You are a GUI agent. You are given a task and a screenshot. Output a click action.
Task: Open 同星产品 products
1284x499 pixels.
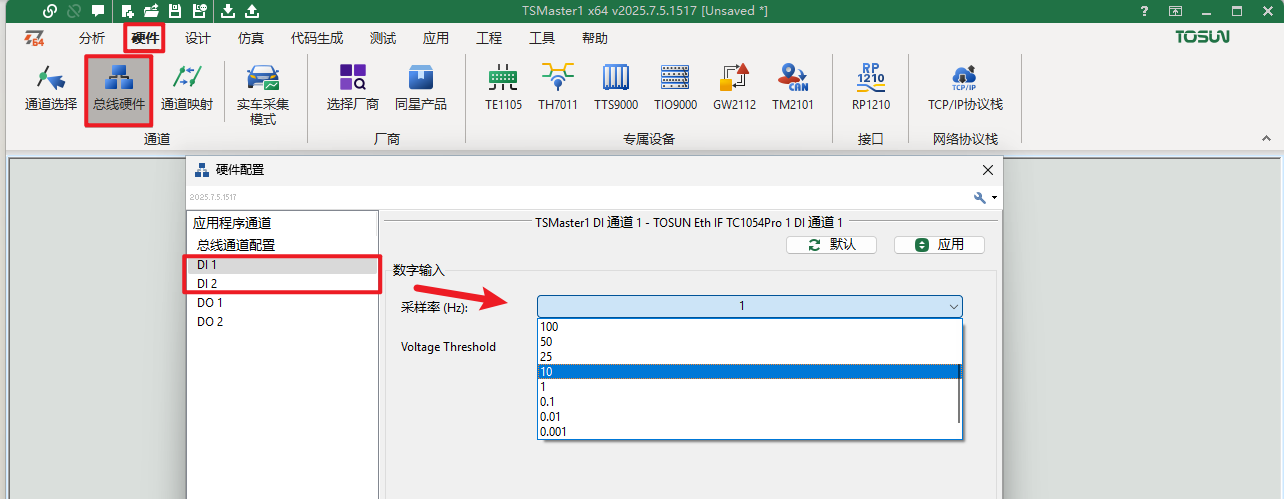(x=421, y=88)
